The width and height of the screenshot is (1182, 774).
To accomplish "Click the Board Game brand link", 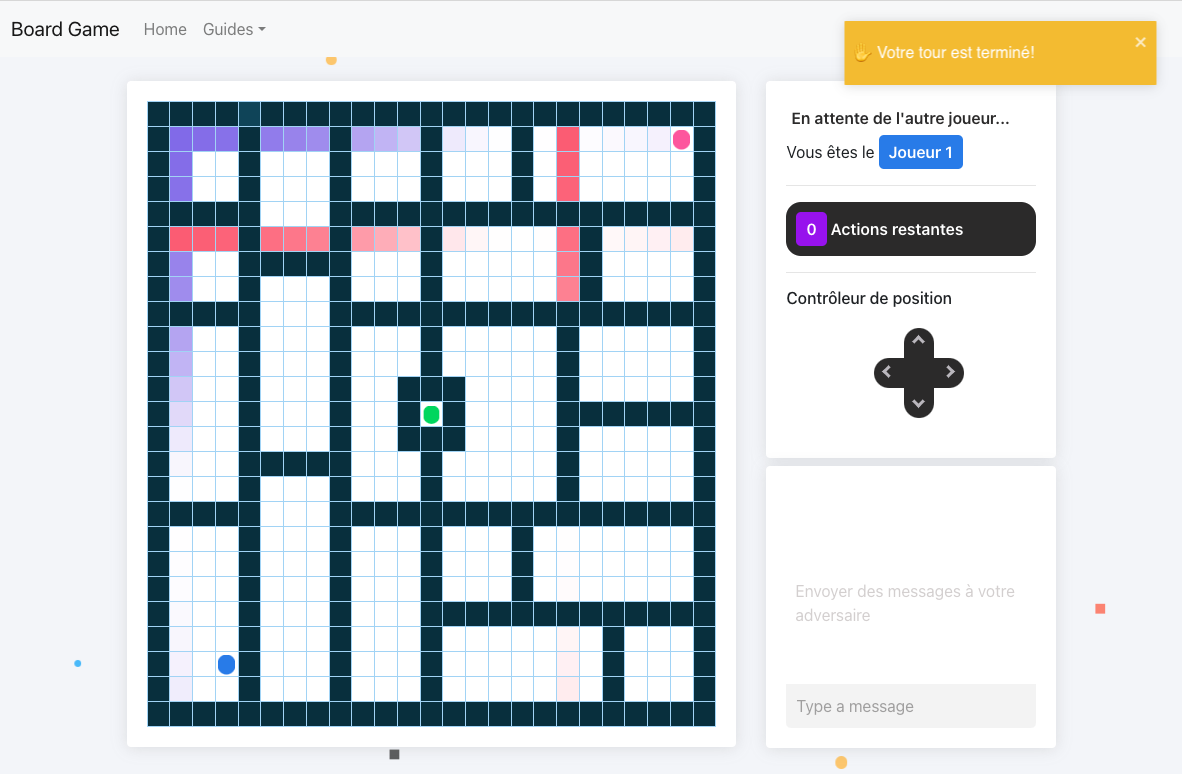I will click(65, 29).
